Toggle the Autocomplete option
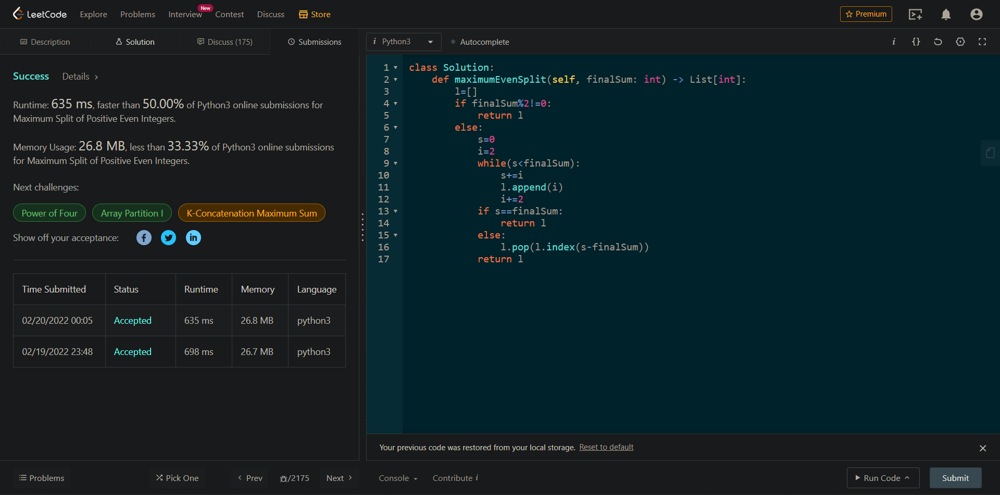Screen dimensions: 1000x495 (480, 42)
